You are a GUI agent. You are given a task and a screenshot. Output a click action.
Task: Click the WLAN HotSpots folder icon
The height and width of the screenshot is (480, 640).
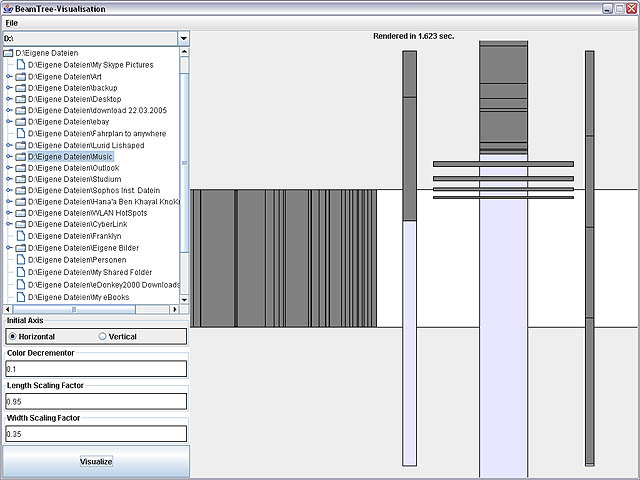pyautogui.click(x=20, y=213)
